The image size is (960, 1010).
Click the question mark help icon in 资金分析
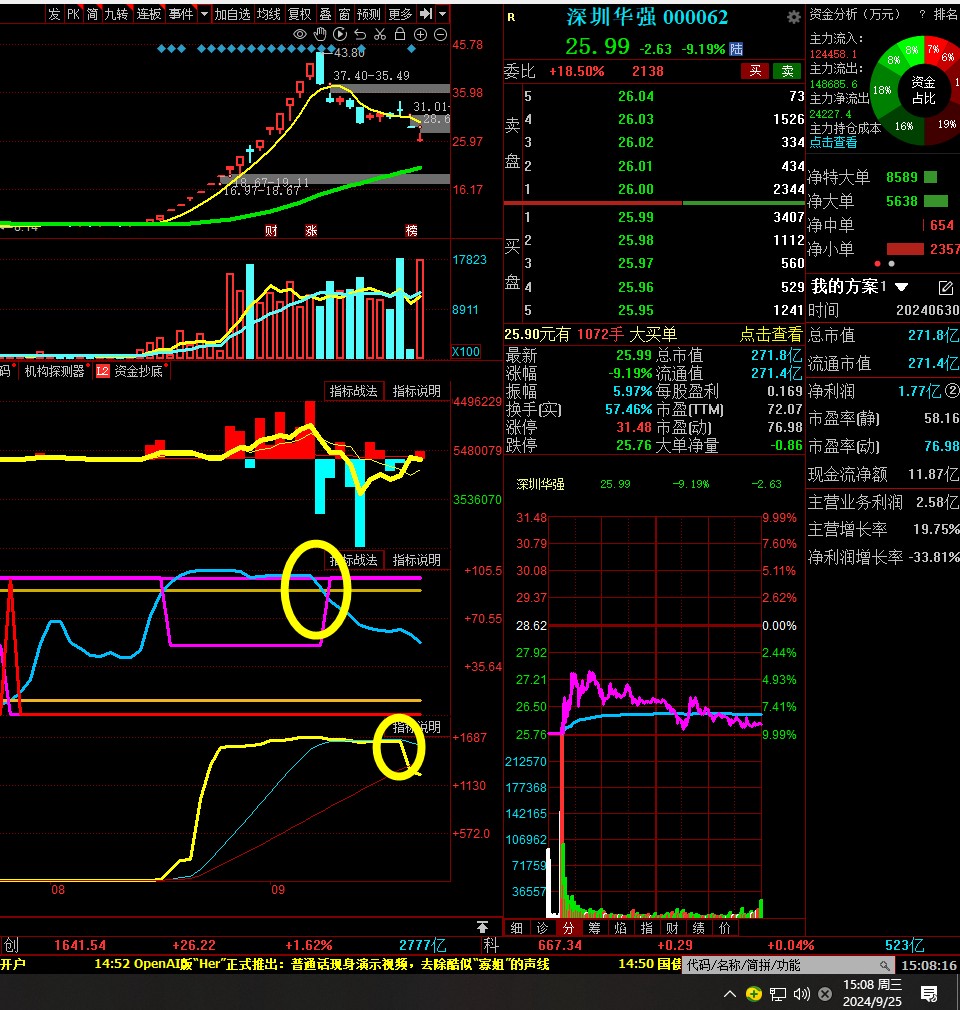(922, 14)
